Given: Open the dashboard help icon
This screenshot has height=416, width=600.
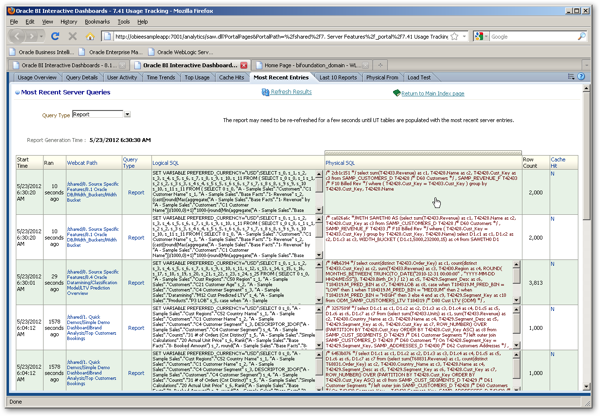Looking at the screenshot, I should (x=581, y=77).
